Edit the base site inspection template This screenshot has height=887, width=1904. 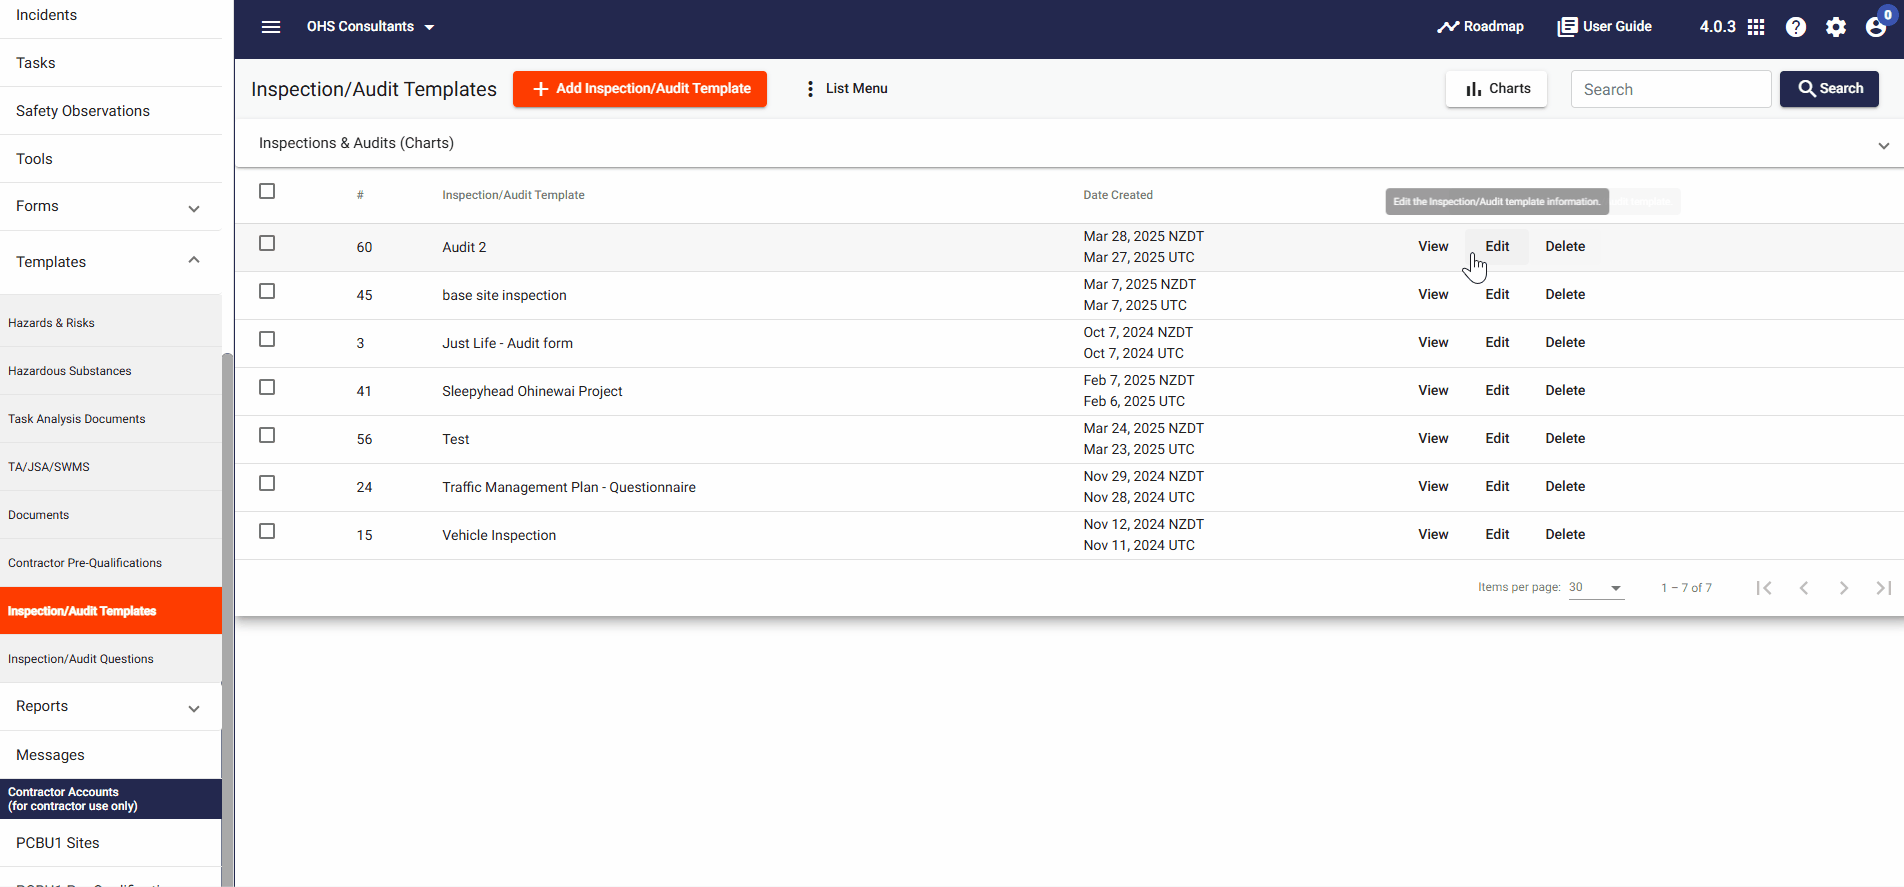coord(1497,295)
